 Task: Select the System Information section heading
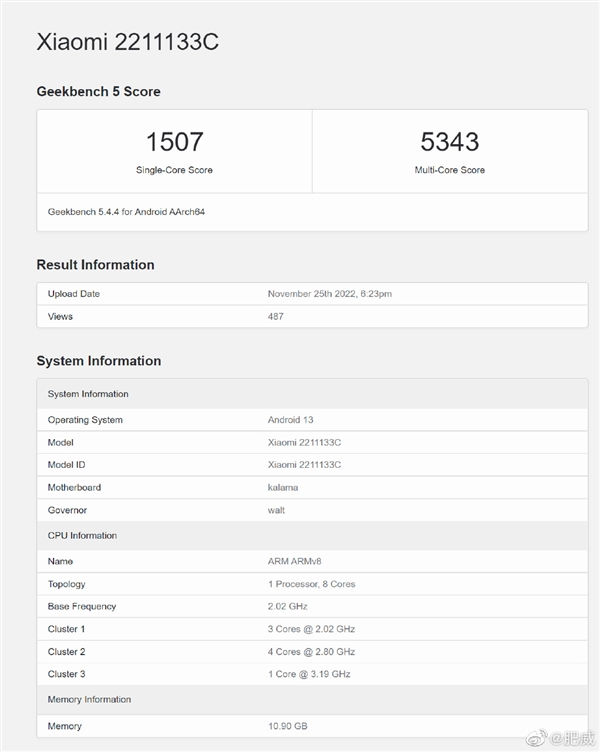98,361
